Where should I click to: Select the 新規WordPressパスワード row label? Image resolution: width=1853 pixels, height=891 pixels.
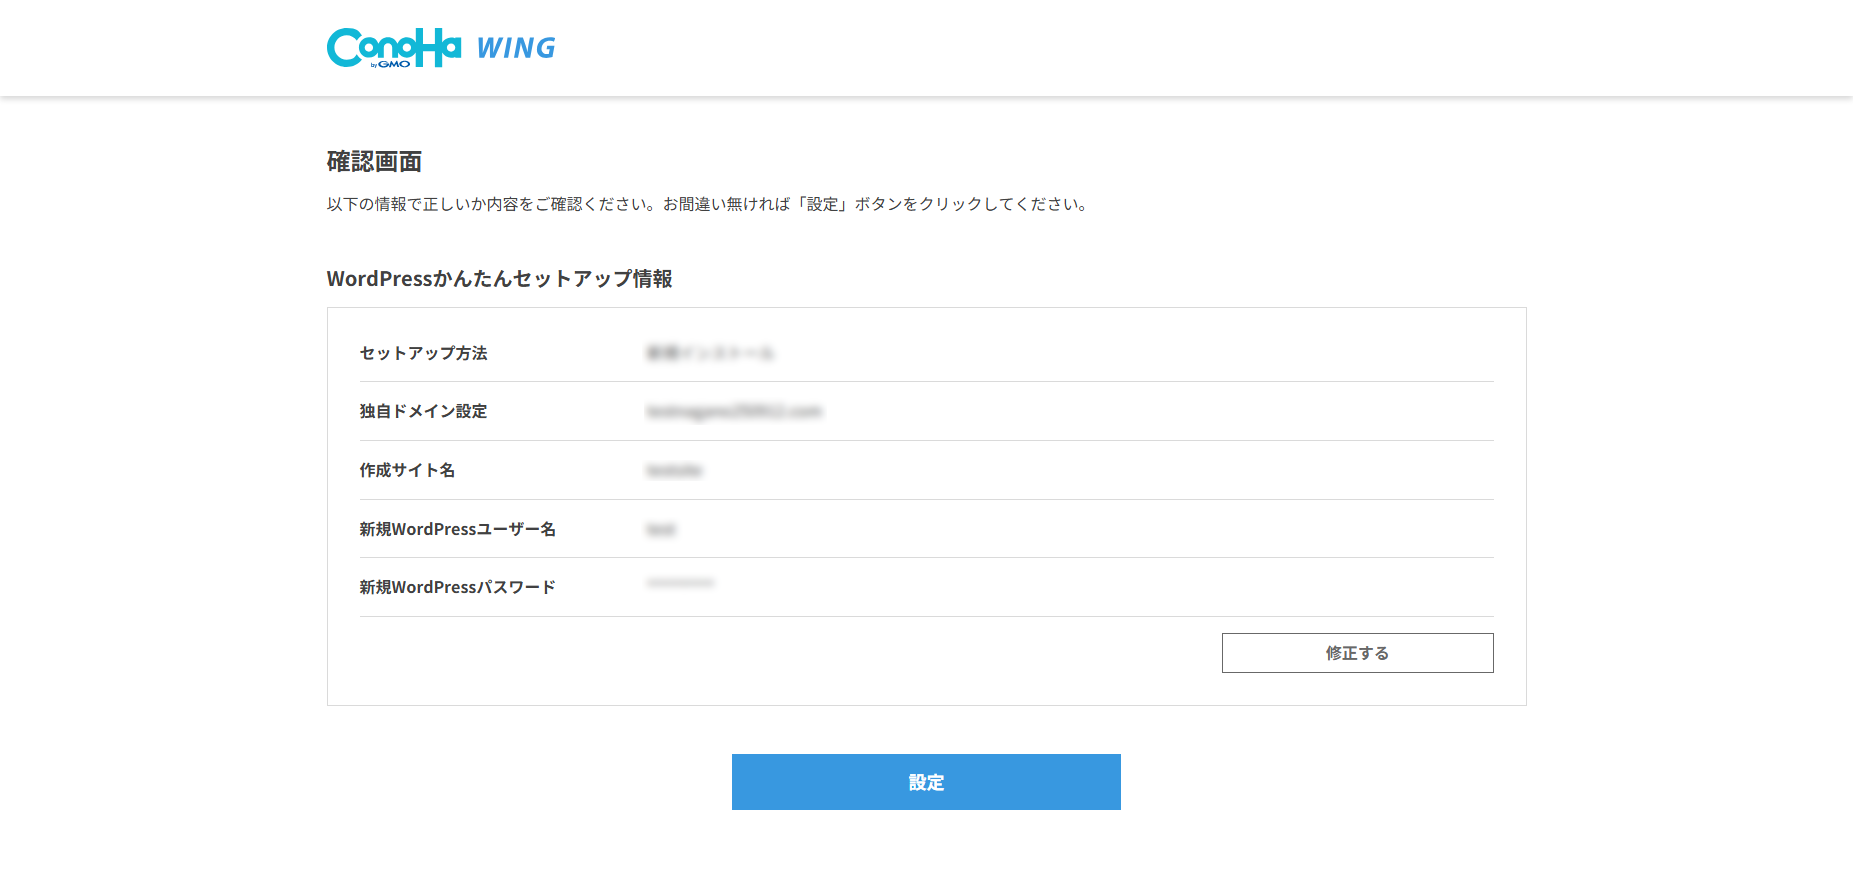[457, 587]
